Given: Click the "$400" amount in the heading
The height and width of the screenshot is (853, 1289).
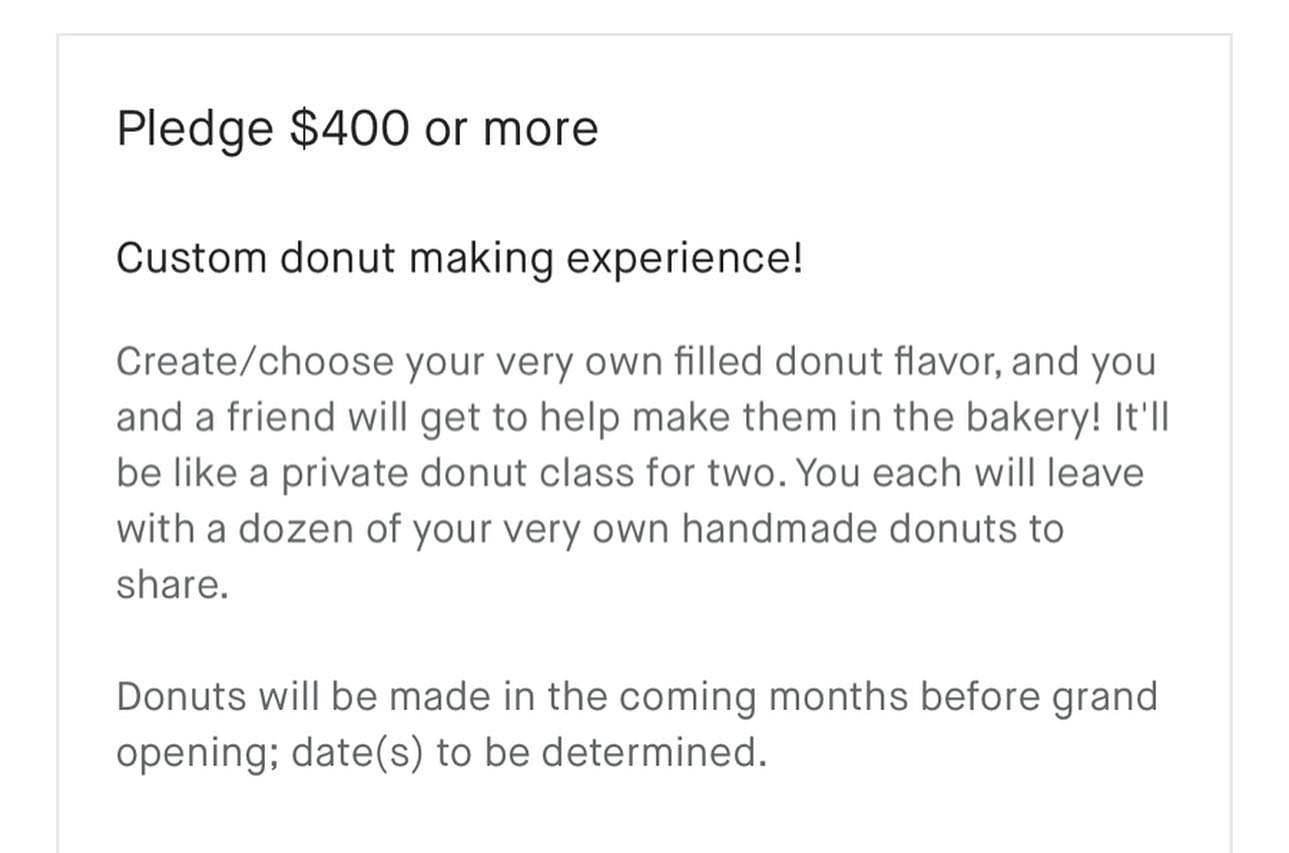Looking at the screenshot, I should 350,128.
